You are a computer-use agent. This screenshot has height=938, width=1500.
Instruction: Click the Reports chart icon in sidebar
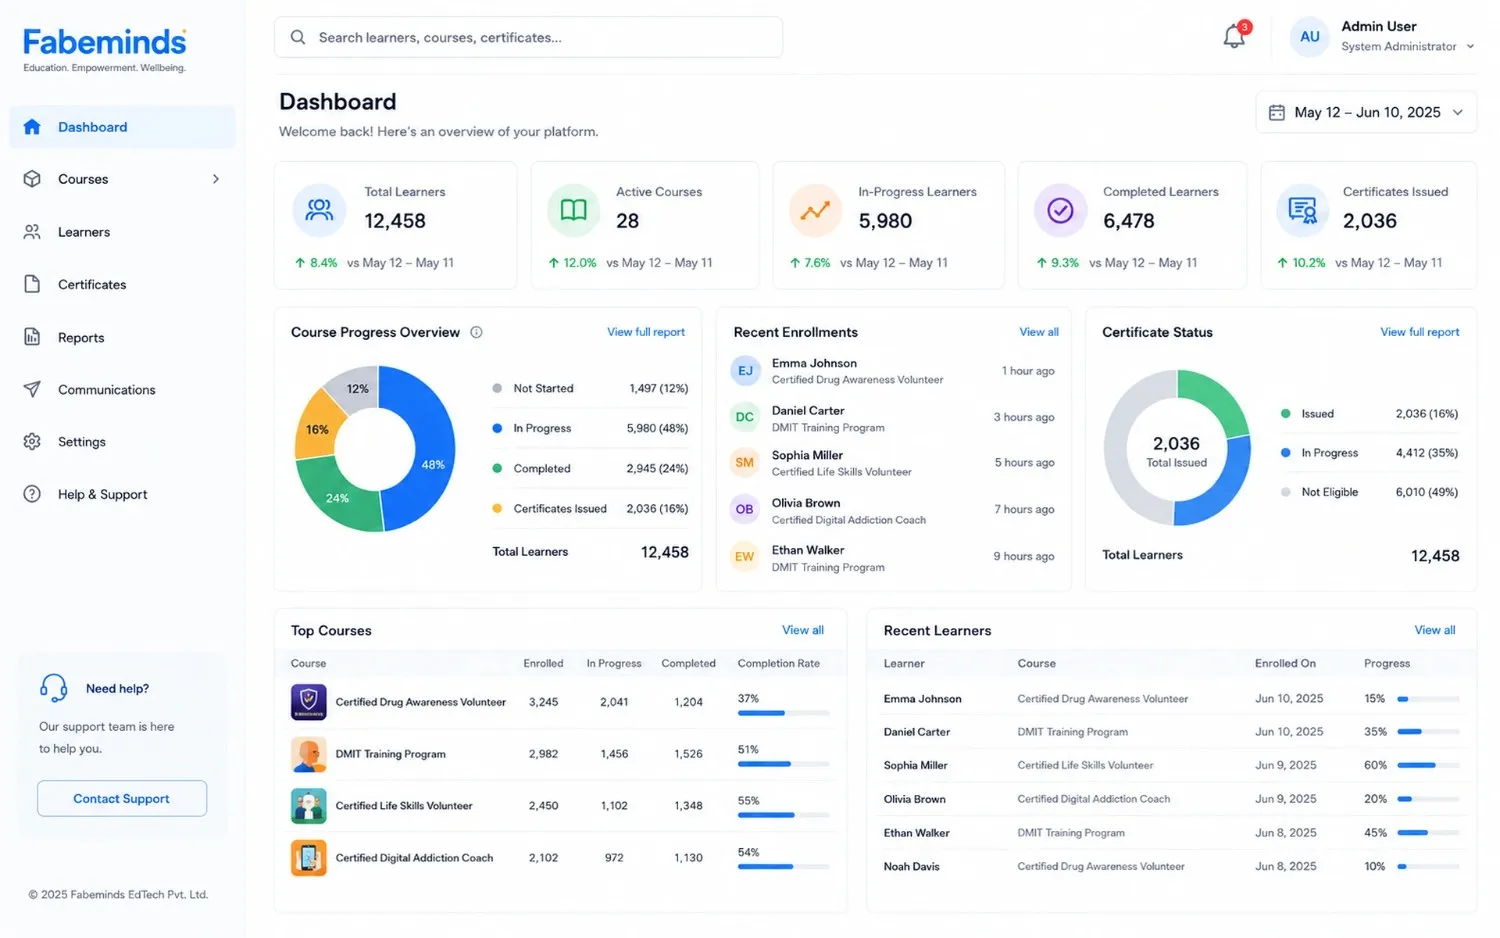click(x=32, y=337)
